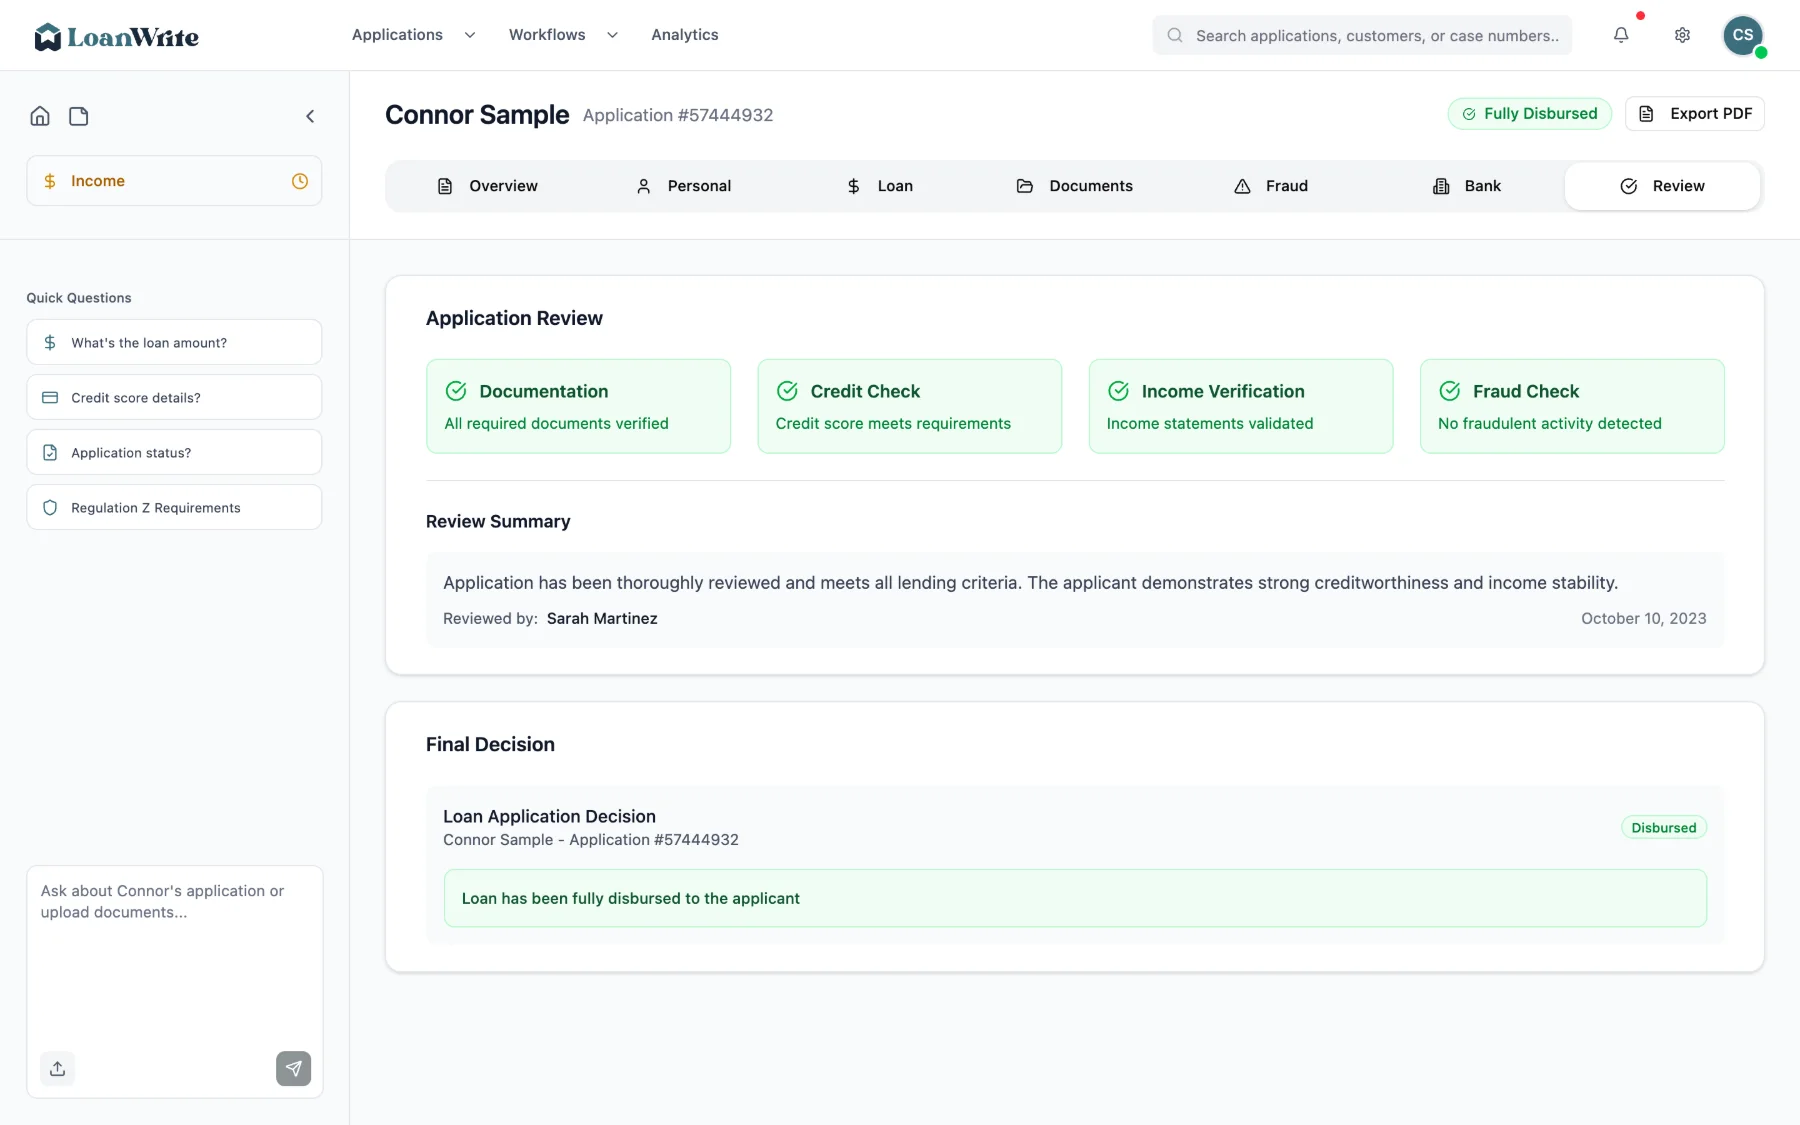This screenshot has height=1125, width=1800.
Task: Click the Fully Disbursed status badge
Action: point(1529,114)
